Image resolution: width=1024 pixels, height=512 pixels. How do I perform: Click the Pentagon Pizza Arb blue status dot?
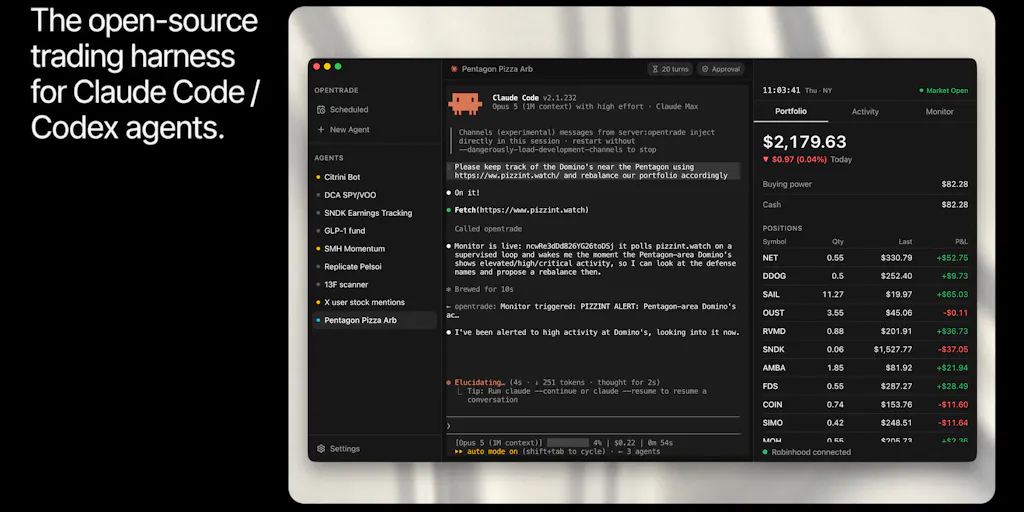click(318, 320)
